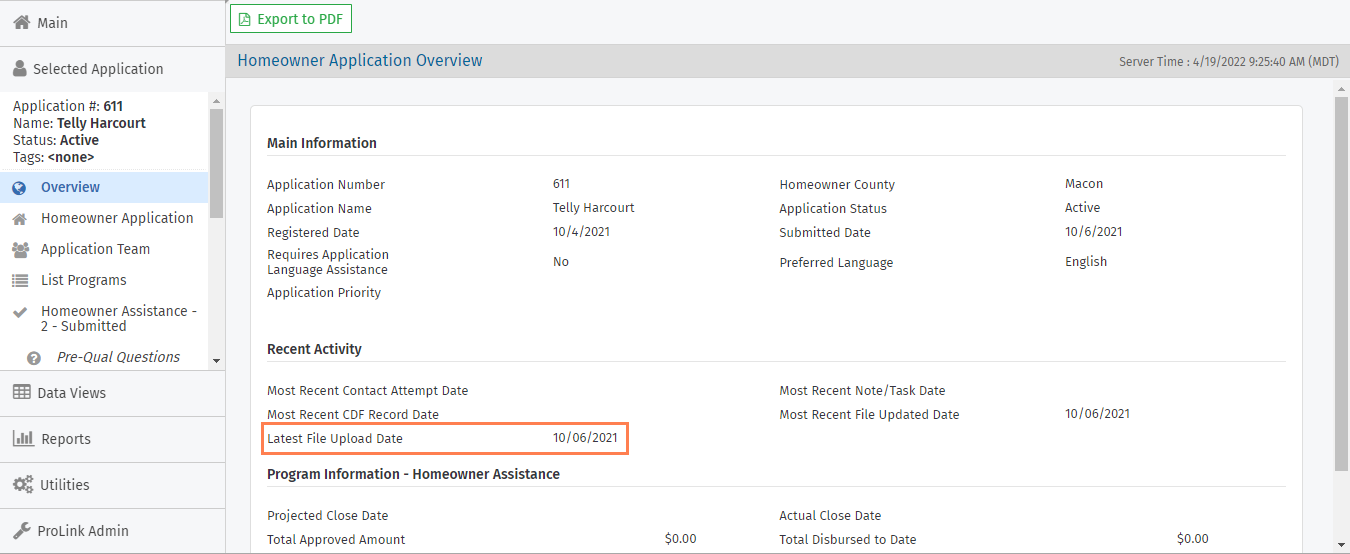The width and height of the screenshot is (1350, 554).
Task: Click the Homeowner Assistance checkmark icon
Action: pos(19,312)
